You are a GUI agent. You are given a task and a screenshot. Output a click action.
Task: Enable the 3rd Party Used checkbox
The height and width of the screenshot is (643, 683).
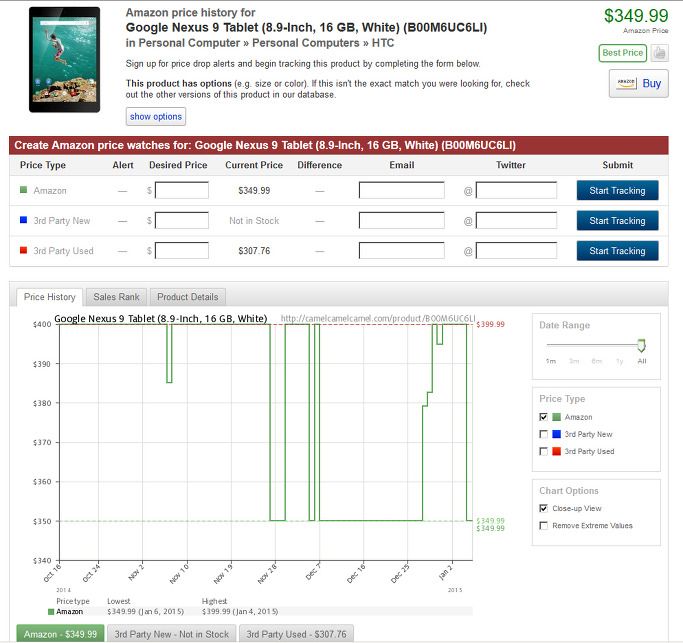tap(543, 451)
